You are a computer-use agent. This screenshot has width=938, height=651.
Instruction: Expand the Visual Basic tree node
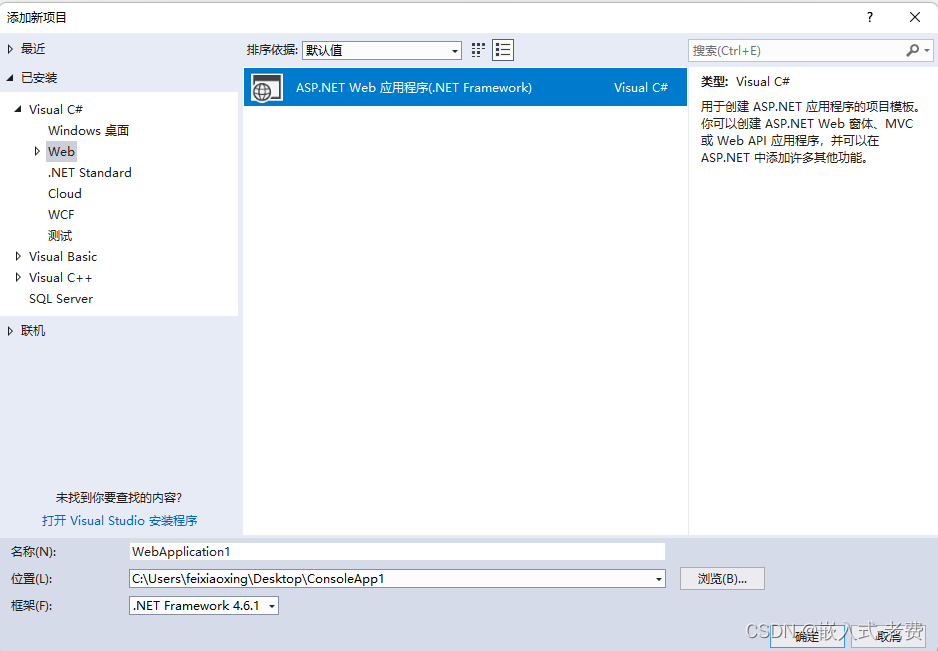tap(17, 256)
